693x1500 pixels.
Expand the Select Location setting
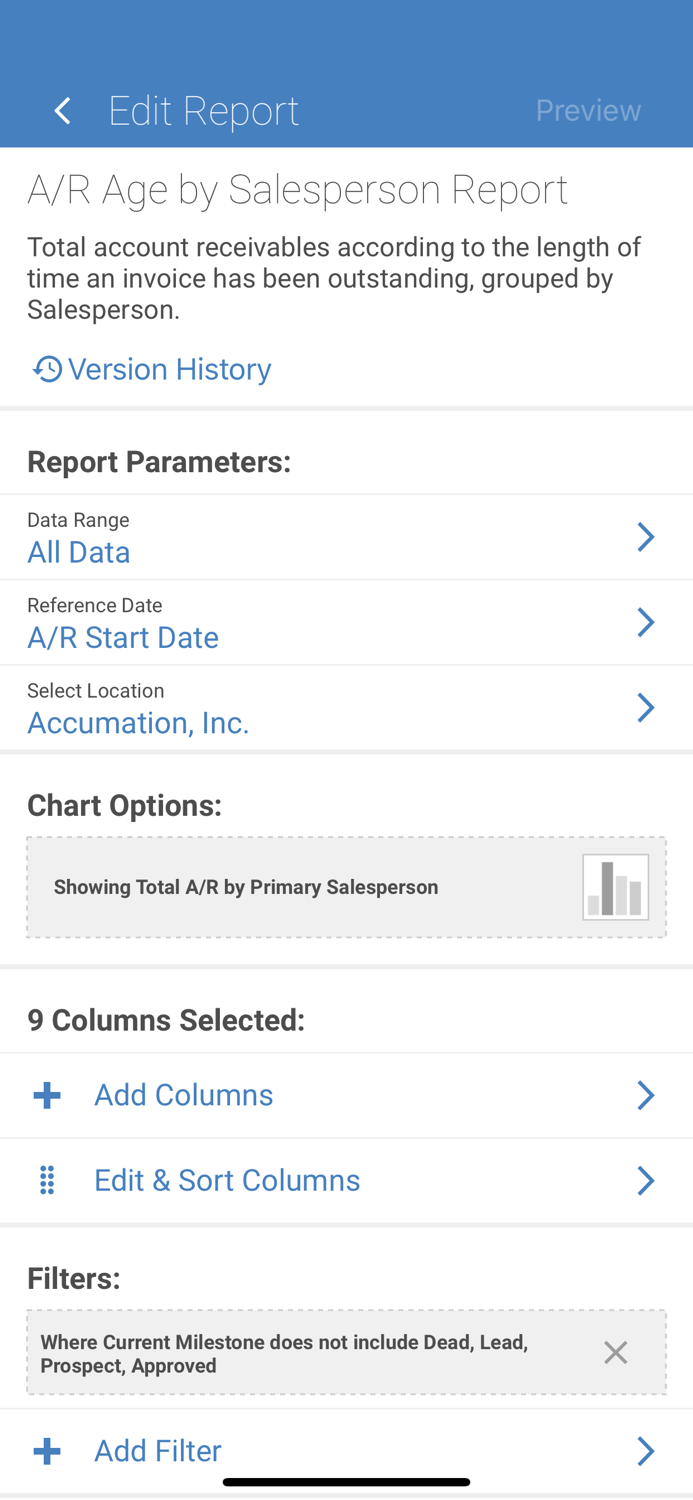click(x=647, y=707)
